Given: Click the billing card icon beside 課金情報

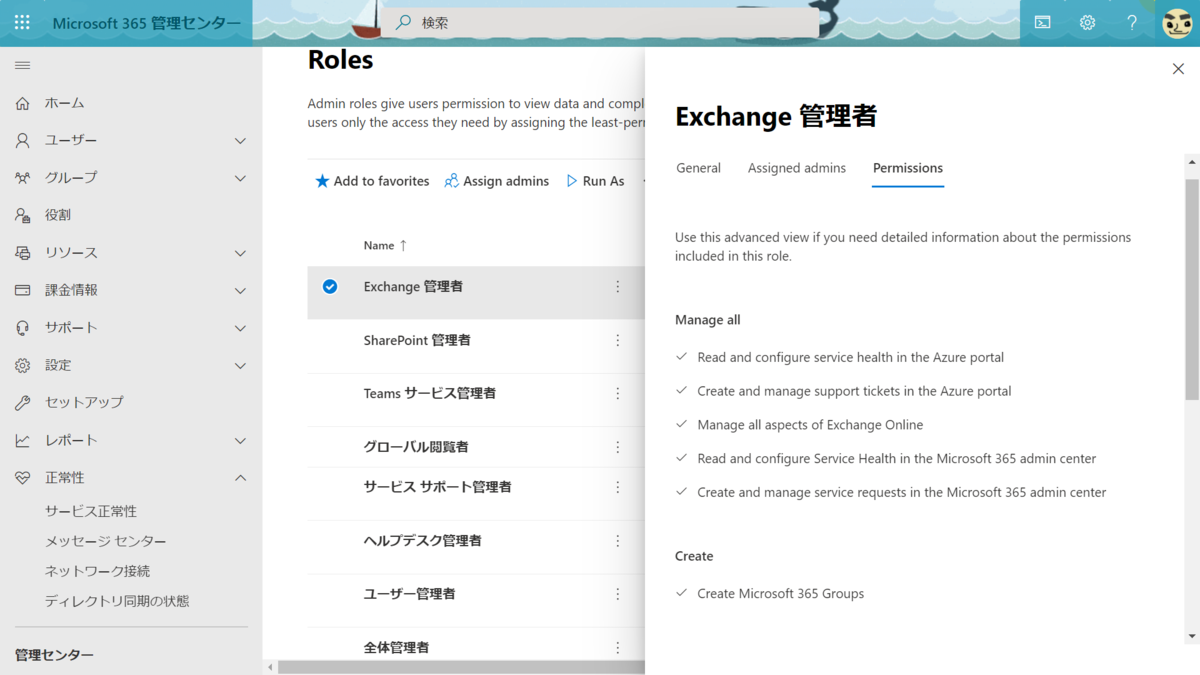Looking at the screenshot, I should pyautogui.click(x=22, y=290).
